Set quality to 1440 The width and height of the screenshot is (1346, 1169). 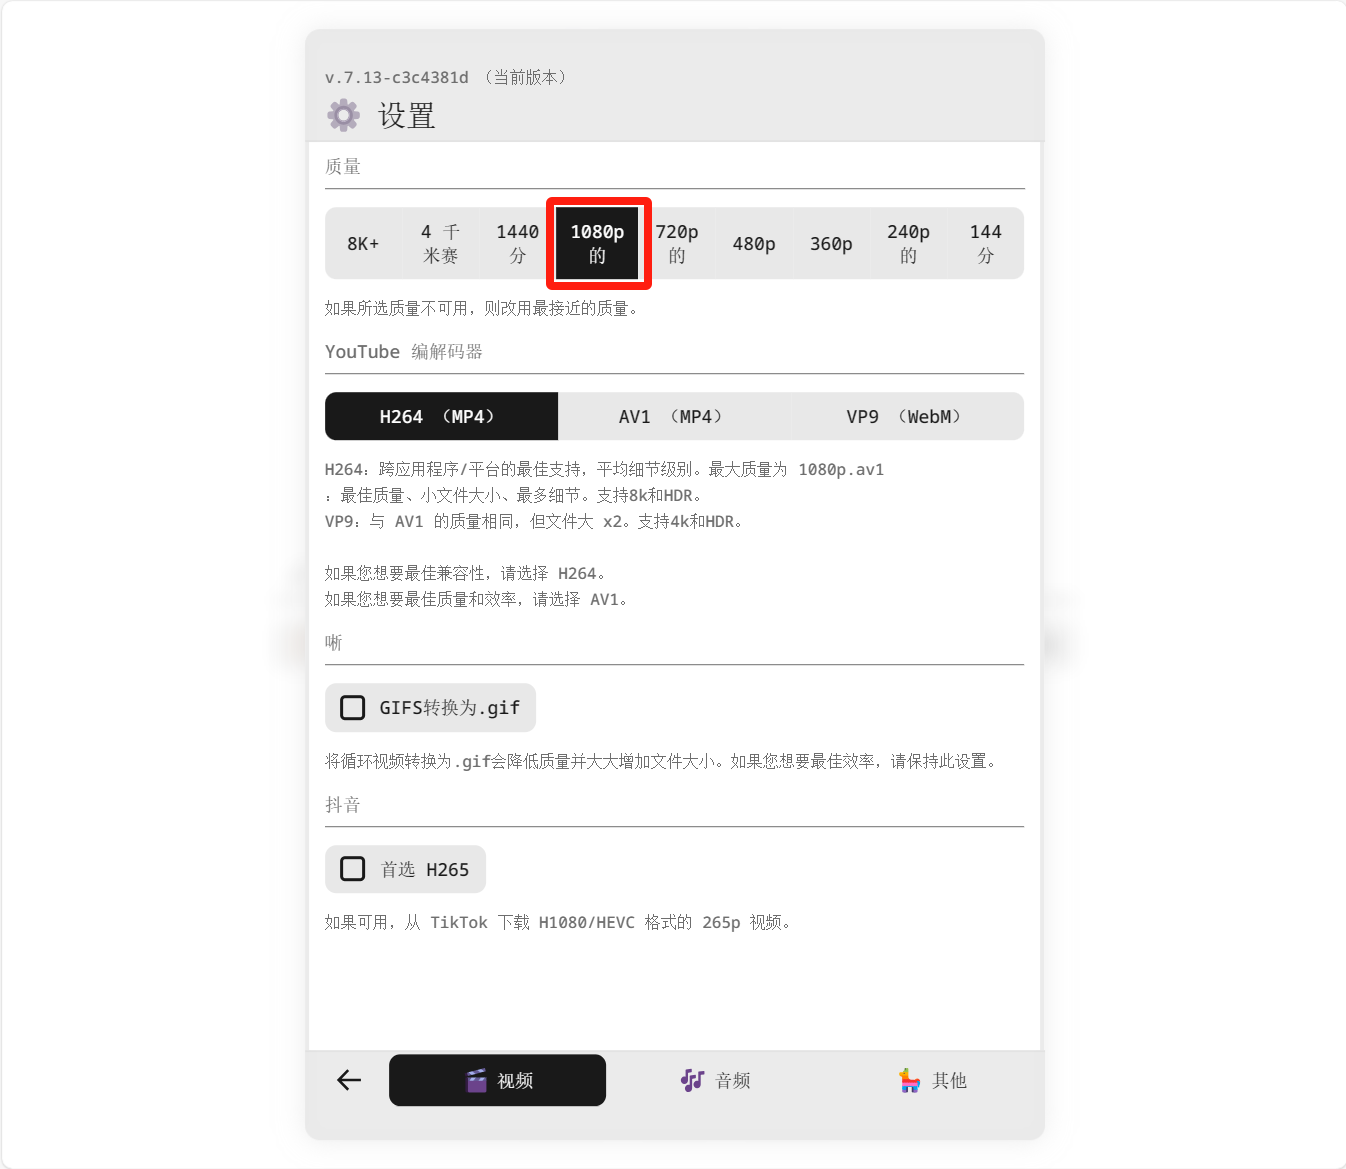pyautogui.click(x=517, y=243)
